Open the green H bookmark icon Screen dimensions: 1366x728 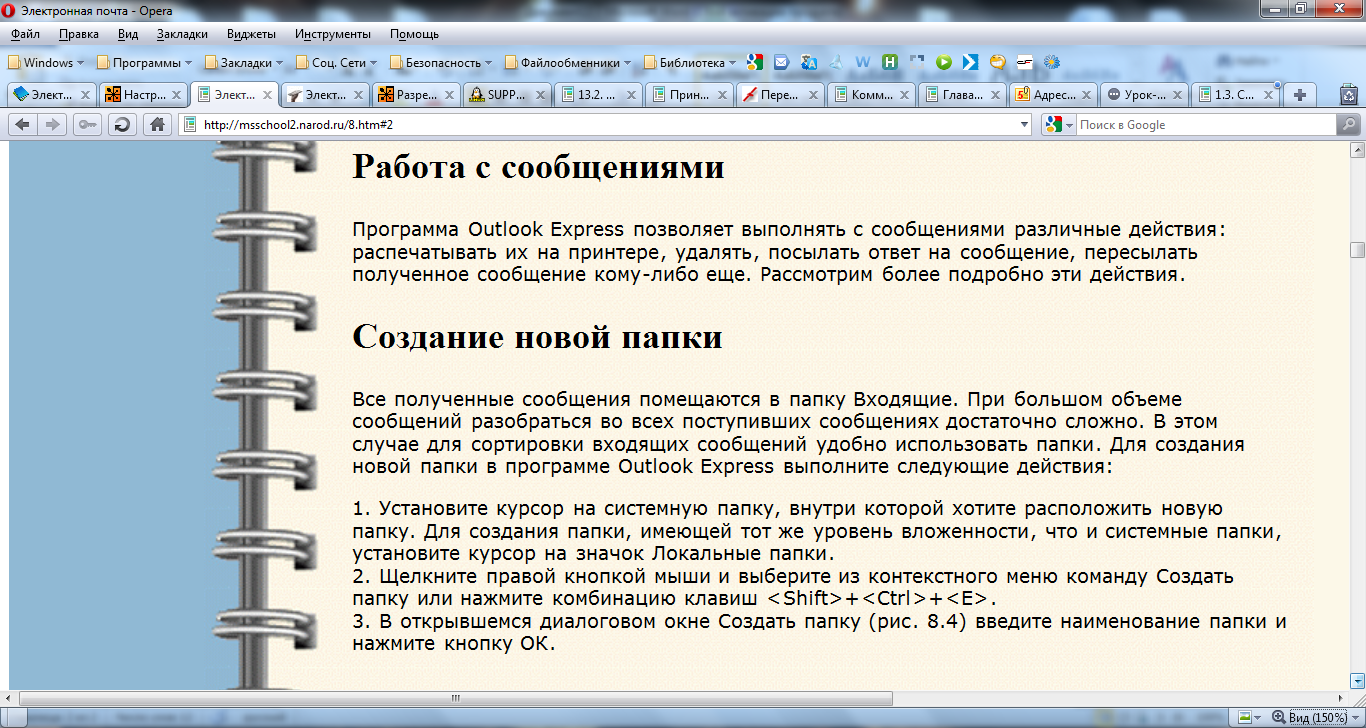click(890, 62)
